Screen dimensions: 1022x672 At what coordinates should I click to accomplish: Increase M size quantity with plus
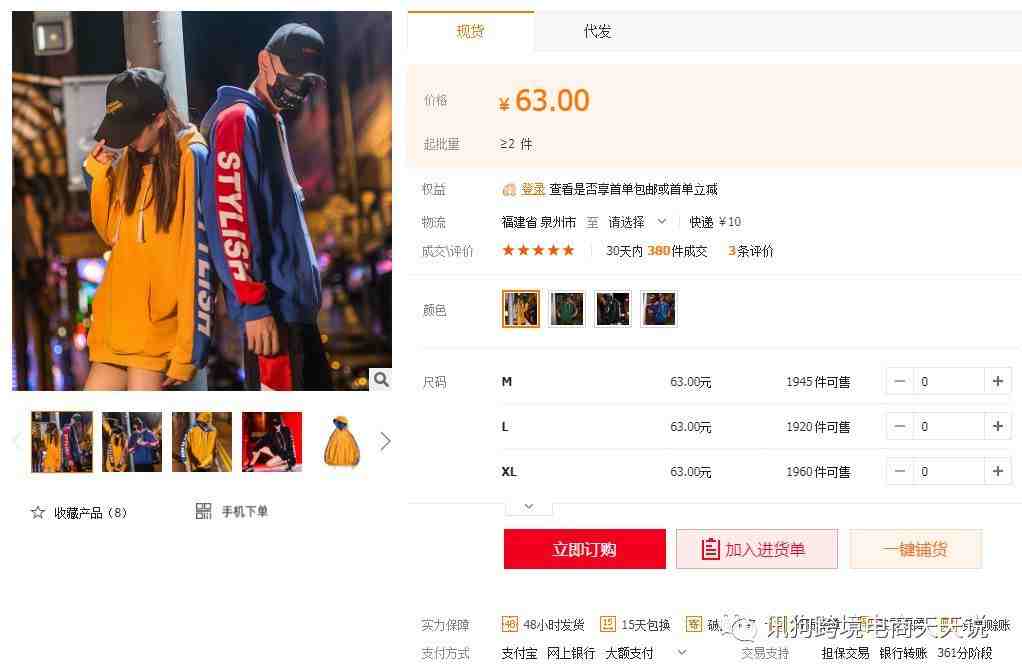[x=997, y=381]
